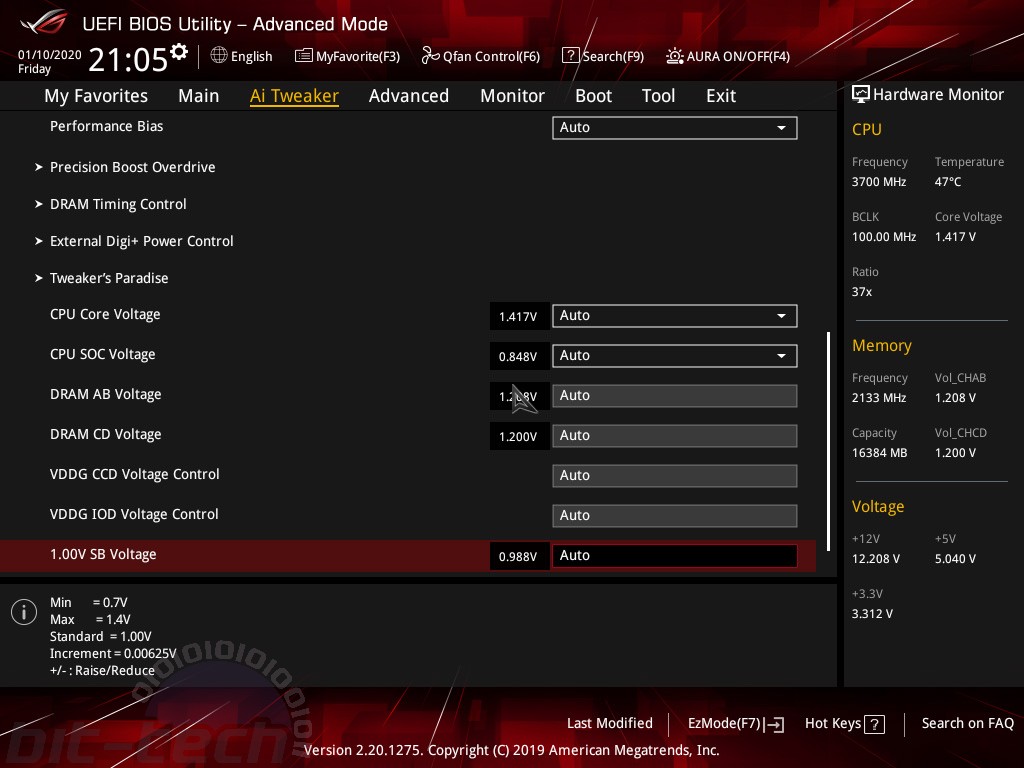Go to the Exit tab
The width and height of the screenshot is (1024, 768).
[721, 96]
